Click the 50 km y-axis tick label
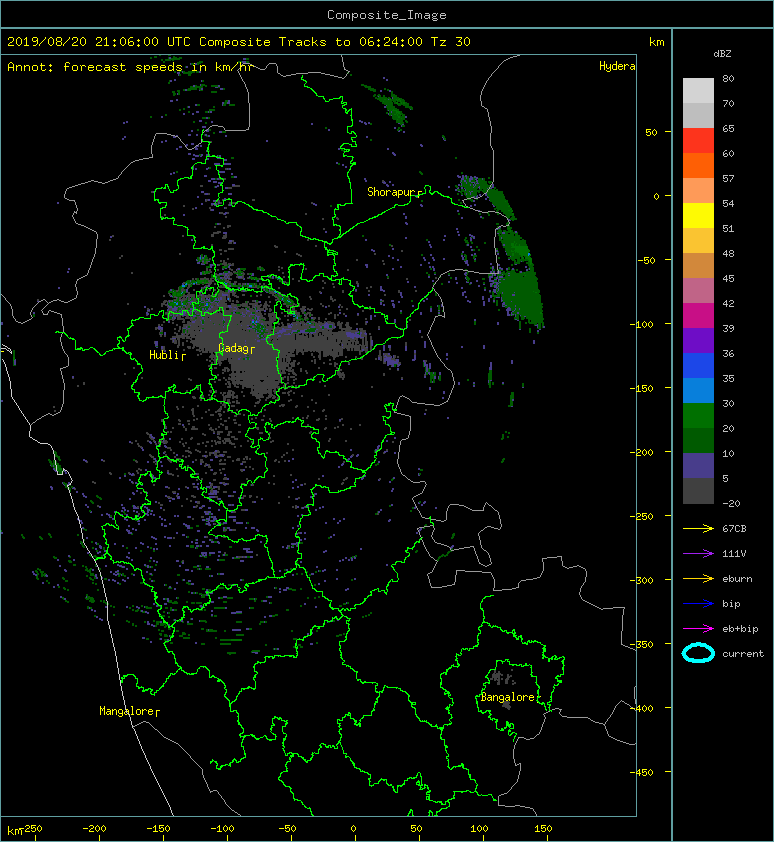The image size is (774, 842). click(x=651, y=133)
